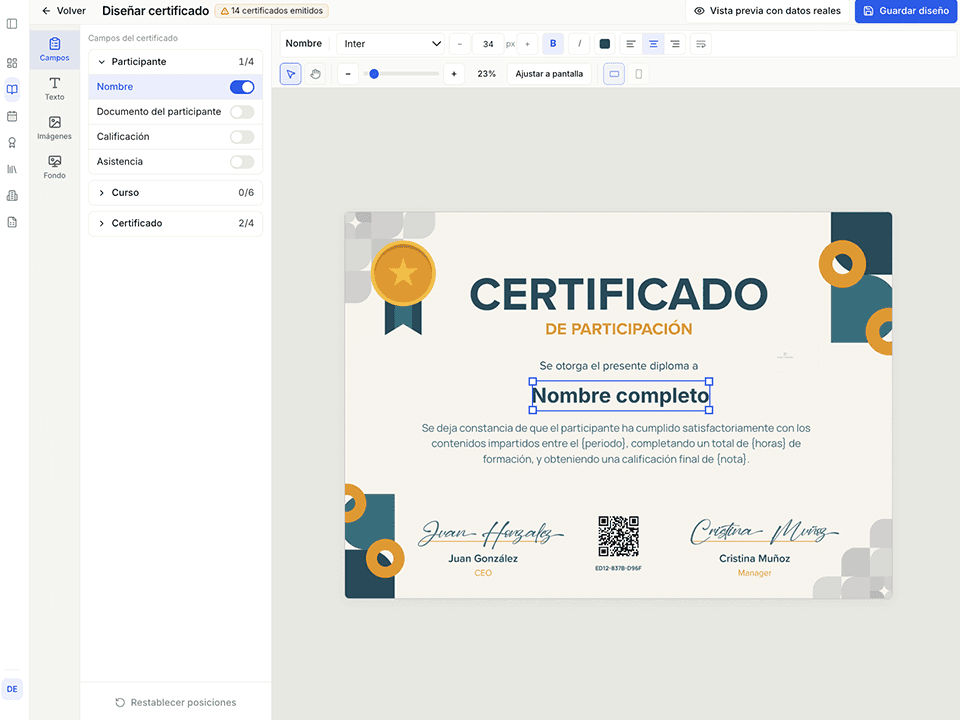Click 'Se otorga el presente diploma a'
This screenshot has height=720, width=960.
tap(618, 366)
